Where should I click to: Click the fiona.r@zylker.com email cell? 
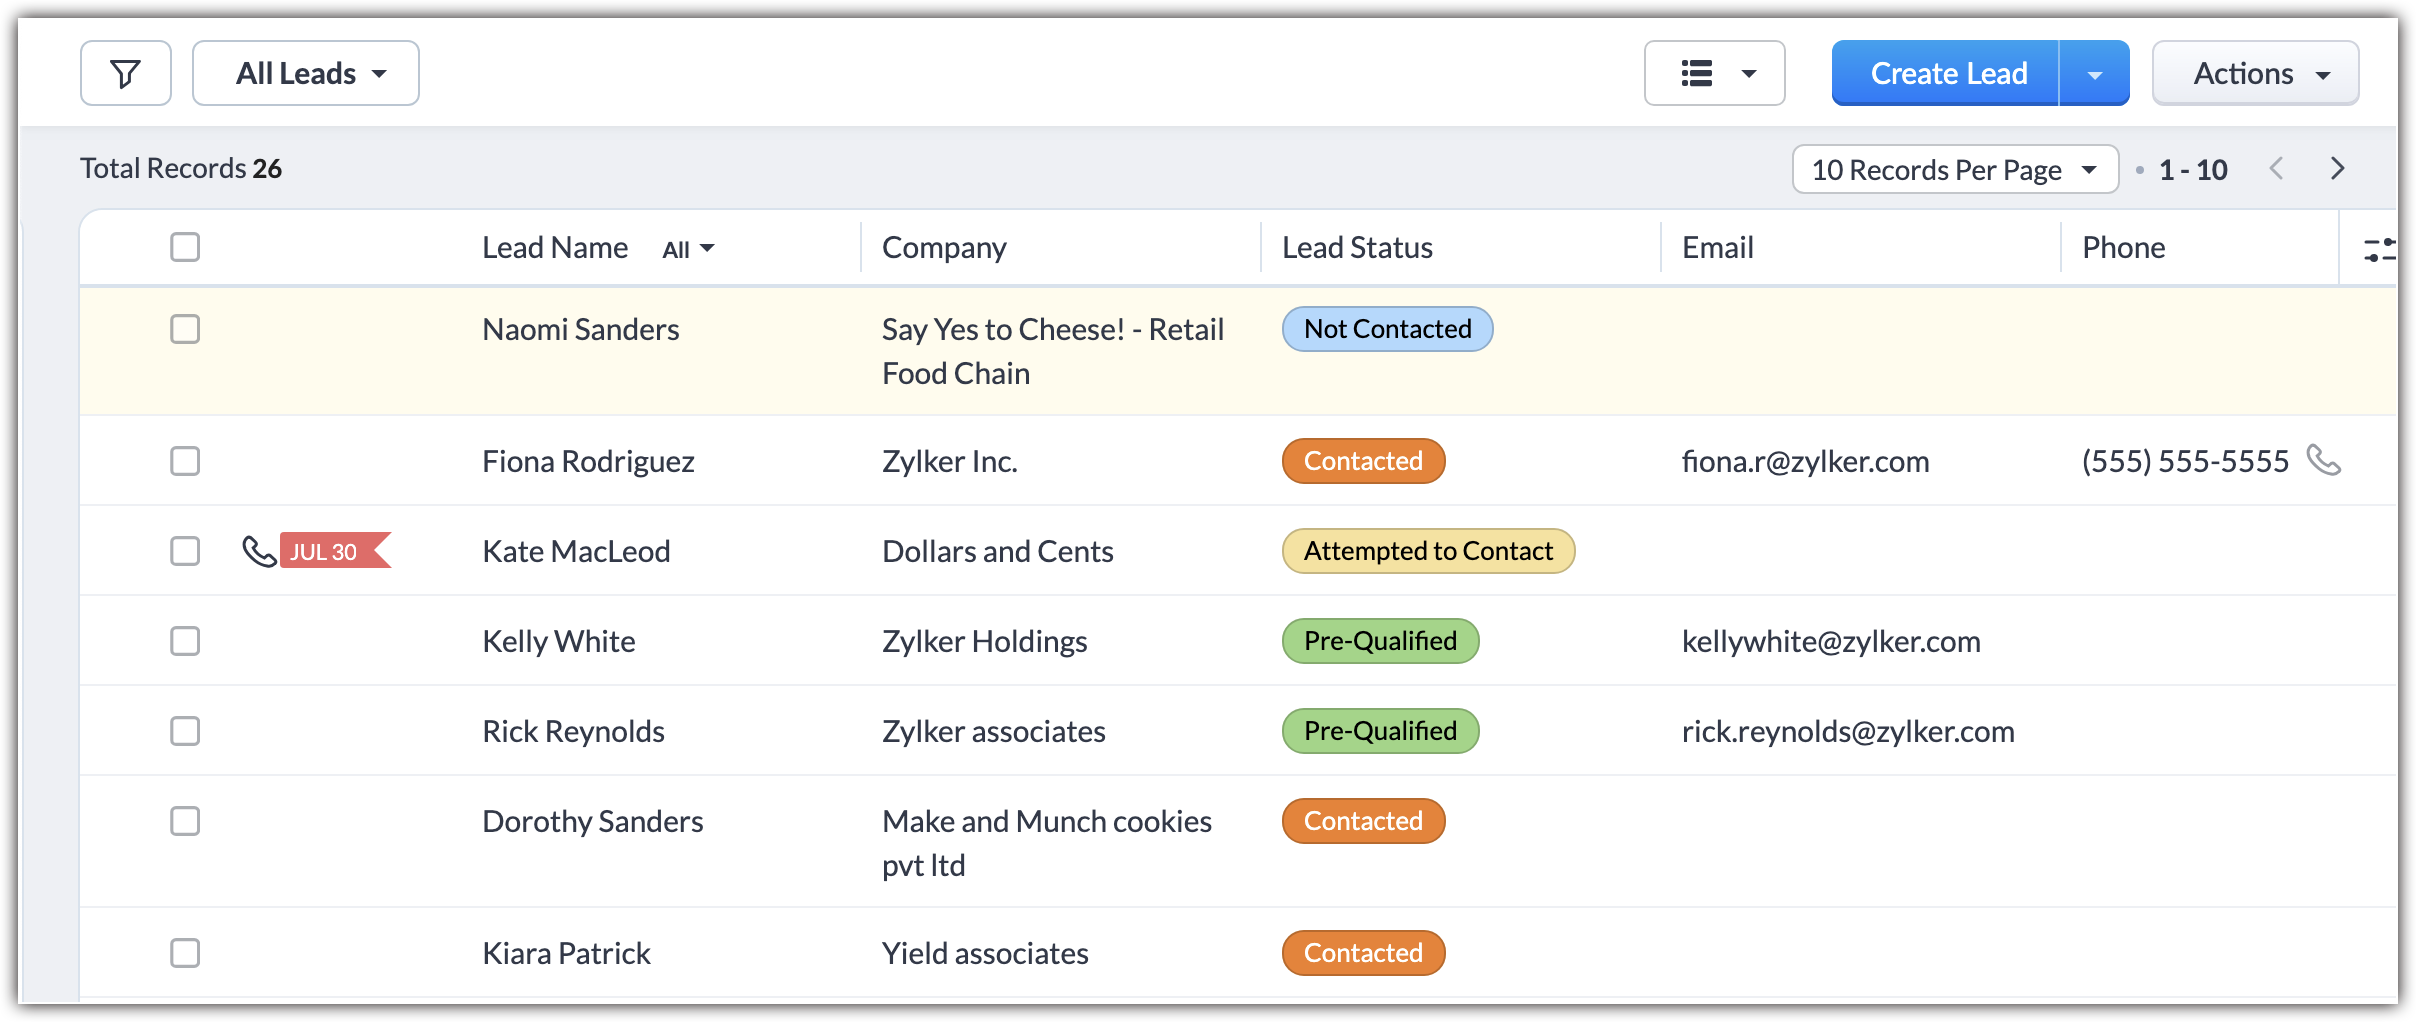[1805, 461]
